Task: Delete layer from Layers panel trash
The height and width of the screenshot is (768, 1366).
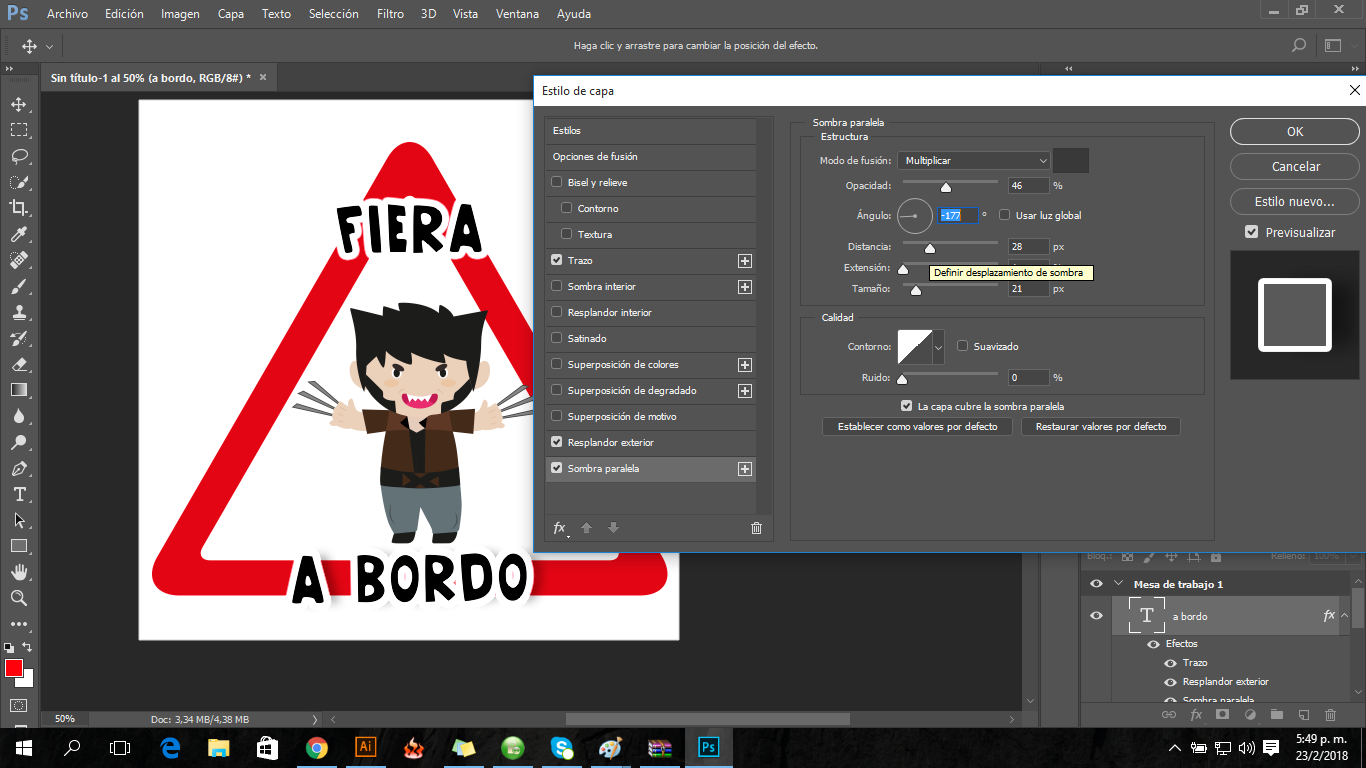Action: (x=1330, y=715)
